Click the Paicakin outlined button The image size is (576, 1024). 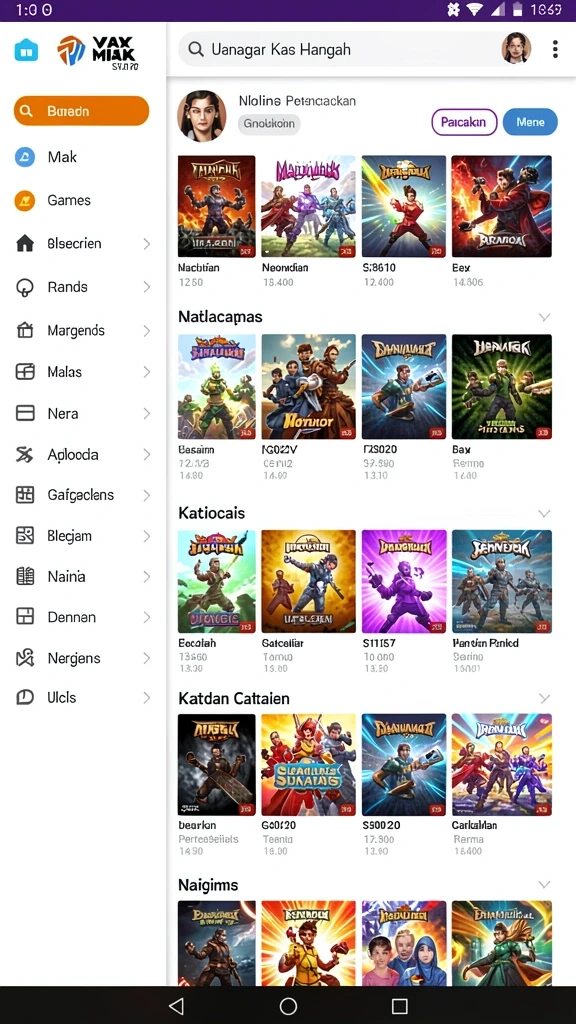coord(464,122)
